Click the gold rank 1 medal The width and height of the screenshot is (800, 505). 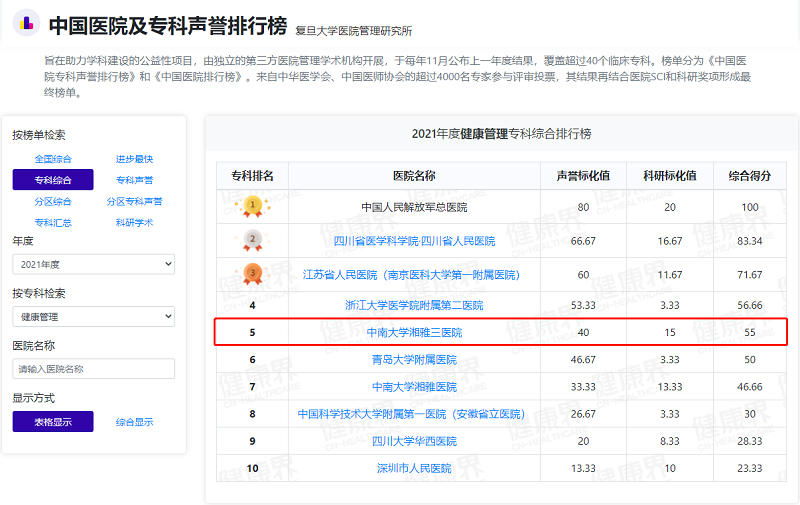(252, 206)
